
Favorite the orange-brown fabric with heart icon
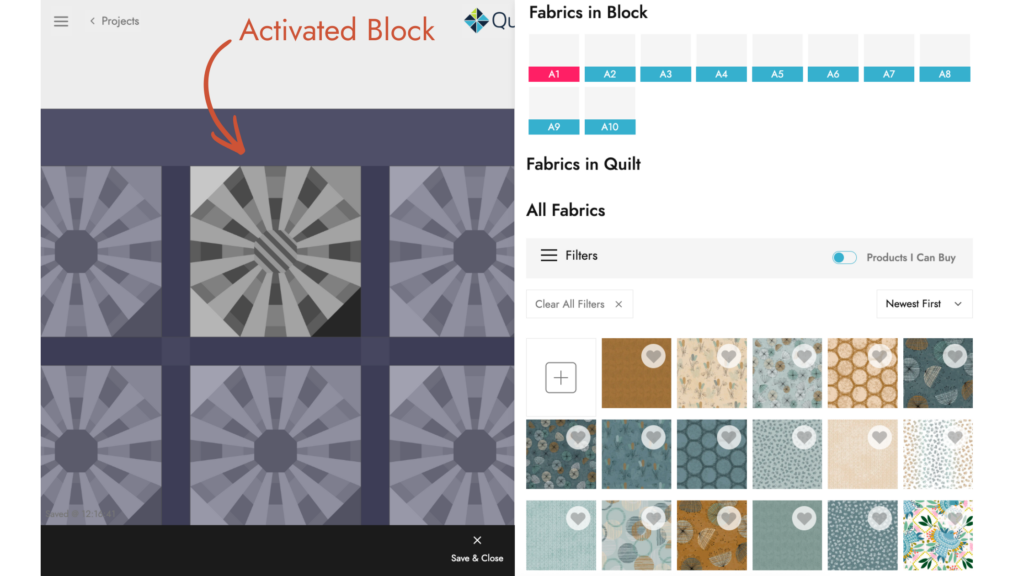pyautogui.click(x=653, y=356)
